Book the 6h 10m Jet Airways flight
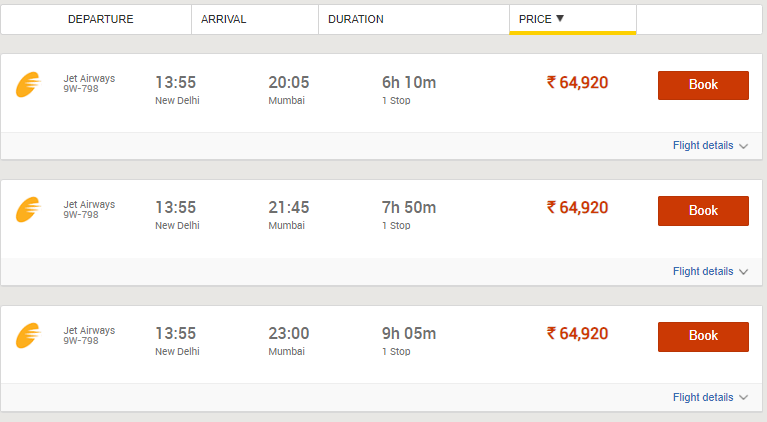Screen dimensions: 767x422 (703, 85)
